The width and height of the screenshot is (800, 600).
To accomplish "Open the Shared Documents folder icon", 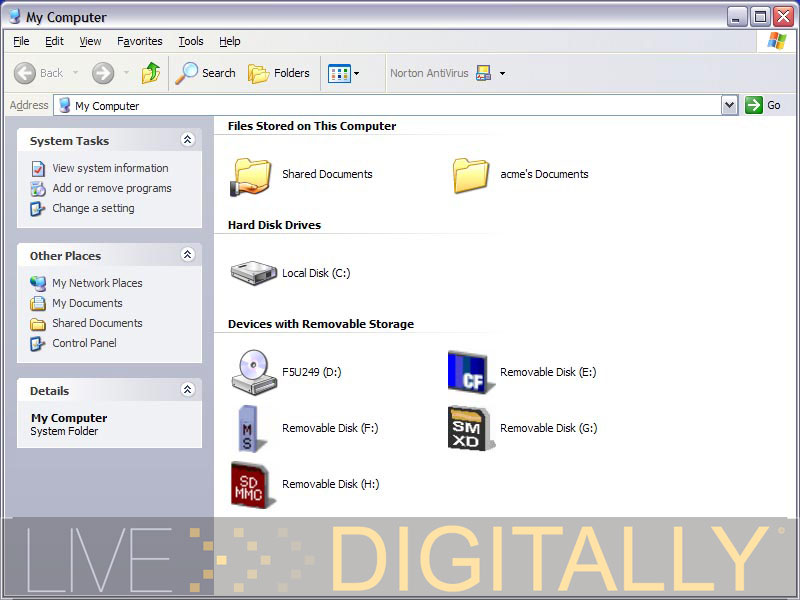I will tap(252, 175).
